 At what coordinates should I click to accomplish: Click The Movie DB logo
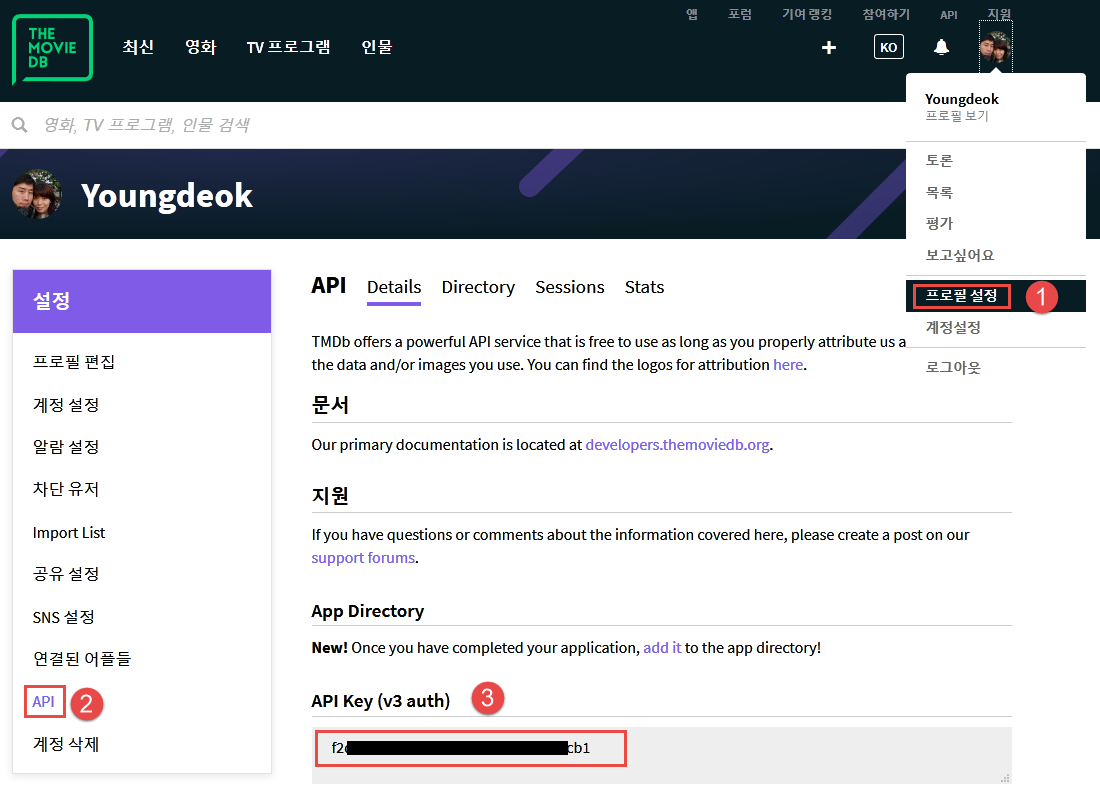pyautogui.click(x=52, y=48)
